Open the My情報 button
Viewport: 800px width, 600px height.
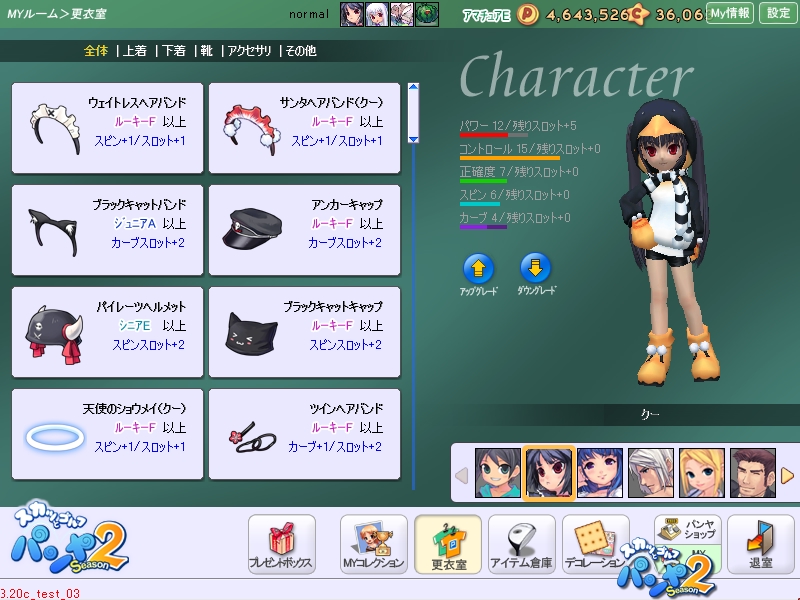(729, 13)
